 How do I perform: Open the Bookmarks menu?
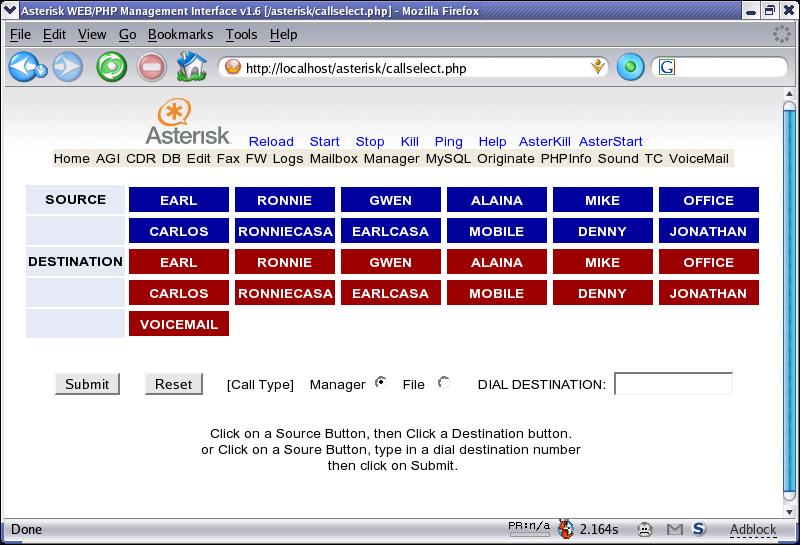[x=180, y=34]
